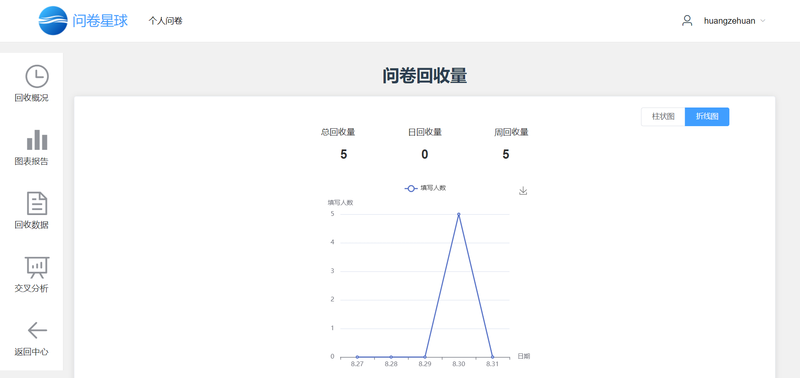Go to 个人问卷 menu item
The height and width of the screenshot is (378, 800).
pyautogui.click(x=165, y=21)
